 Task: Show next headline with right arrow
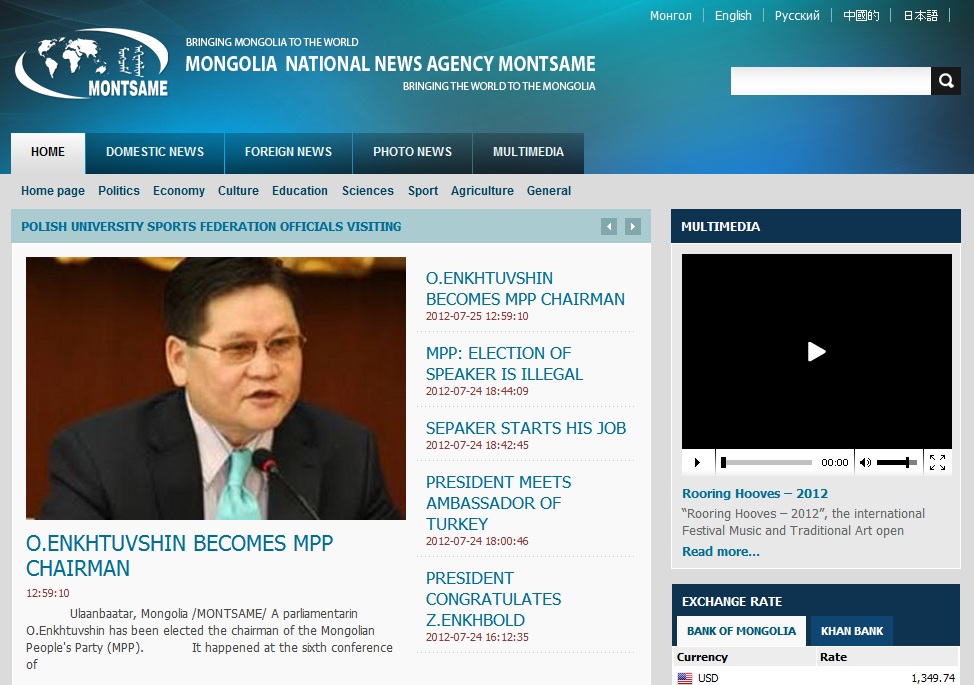tap(633, 227)
